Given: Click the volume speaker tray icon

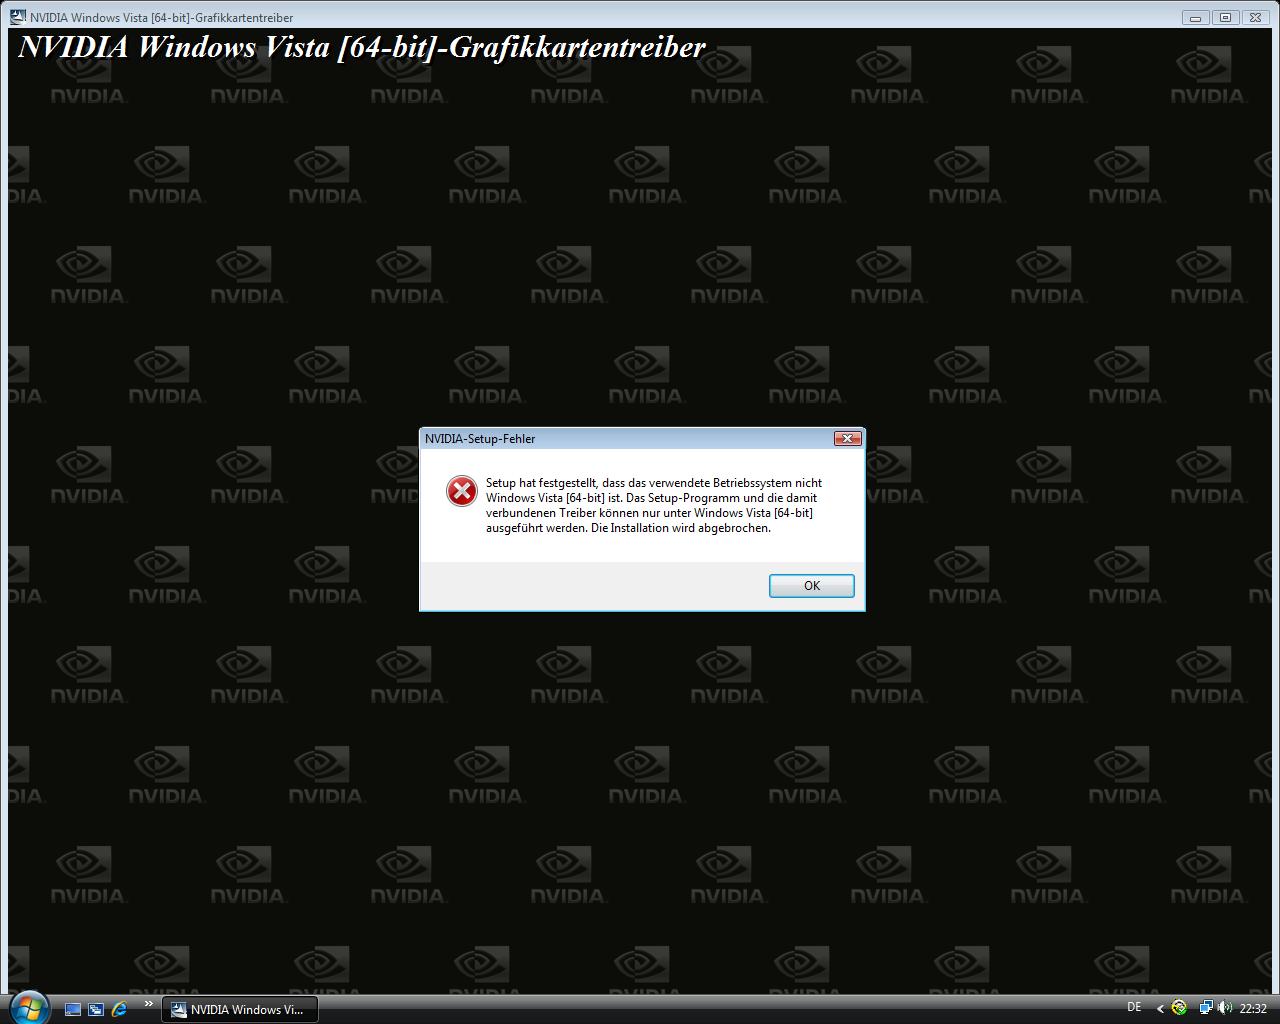Looking at the screenshot, I should point(1225,1008).
